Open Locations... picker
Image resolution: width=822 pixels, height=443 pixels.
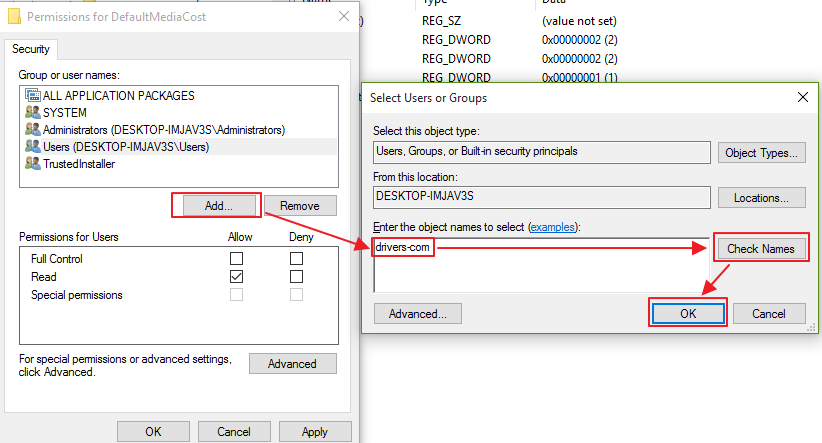[x=762, y=198]
